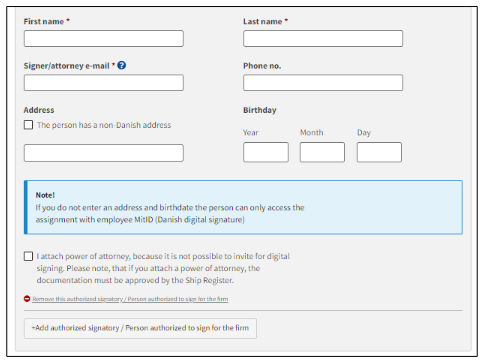This screenshot has width=485, height=362.
Task: Focus the Signer/attorney e-mail field
Action: [104, 83]
